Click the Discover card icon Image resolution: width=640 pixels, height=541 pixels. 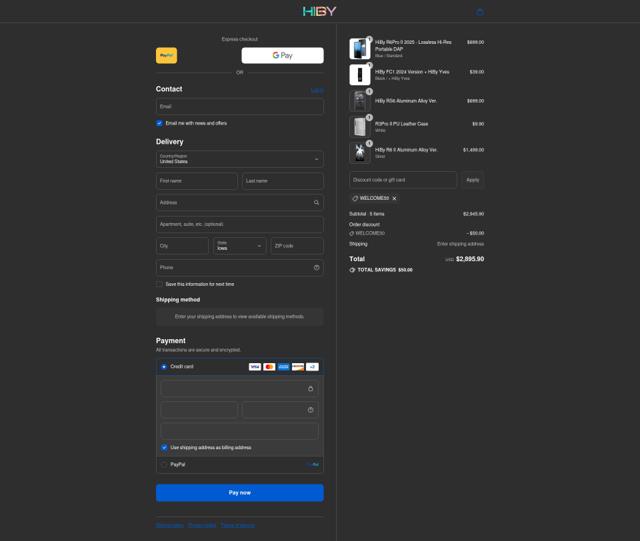298,367
